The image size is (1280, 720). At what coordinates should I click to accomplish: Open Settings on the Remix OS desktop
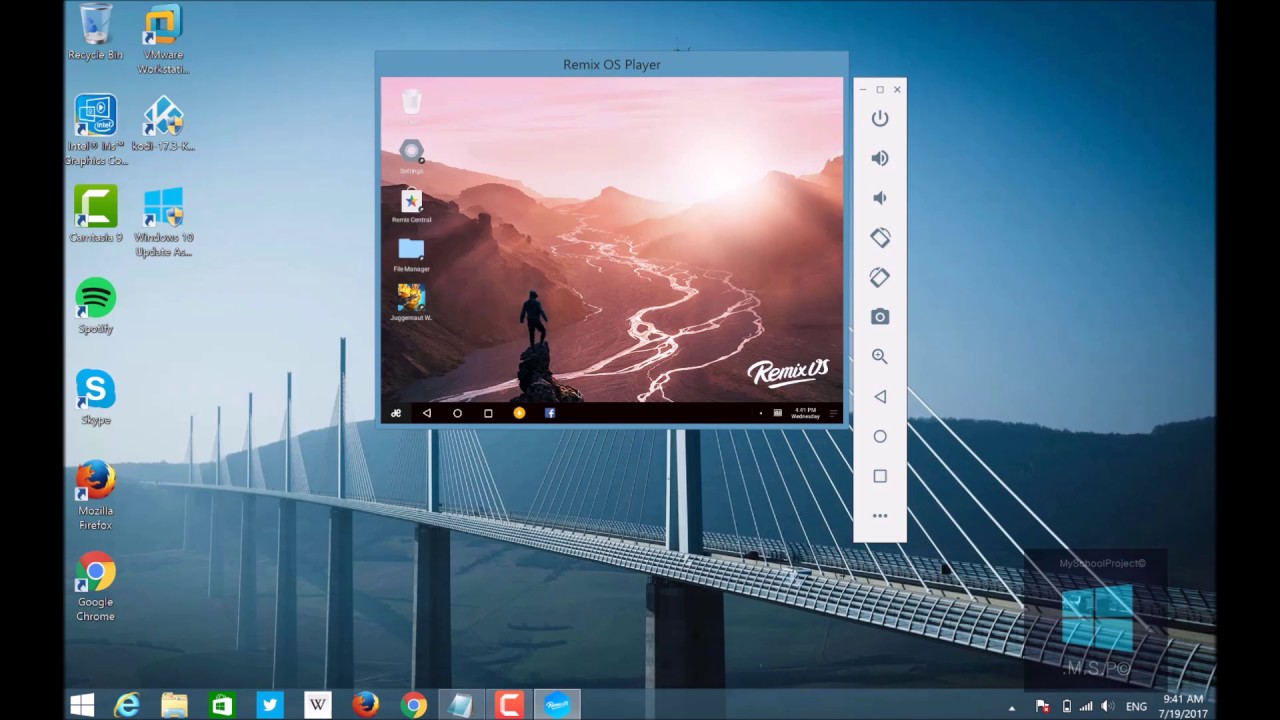(411, 157)
